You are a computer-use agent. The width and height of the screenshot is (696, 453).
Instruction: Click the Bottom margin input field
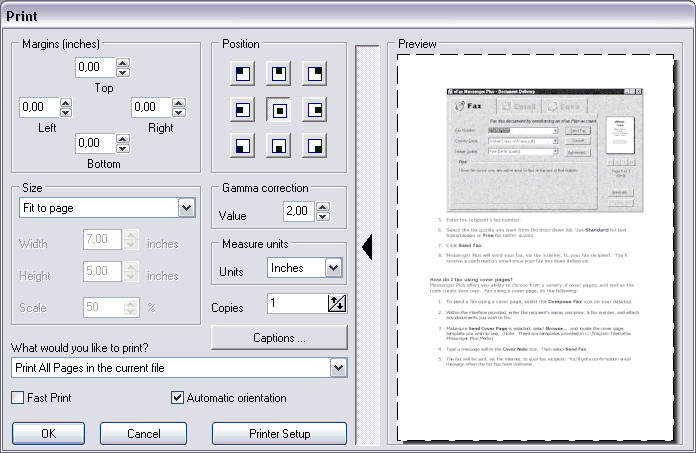click(95, 143)
